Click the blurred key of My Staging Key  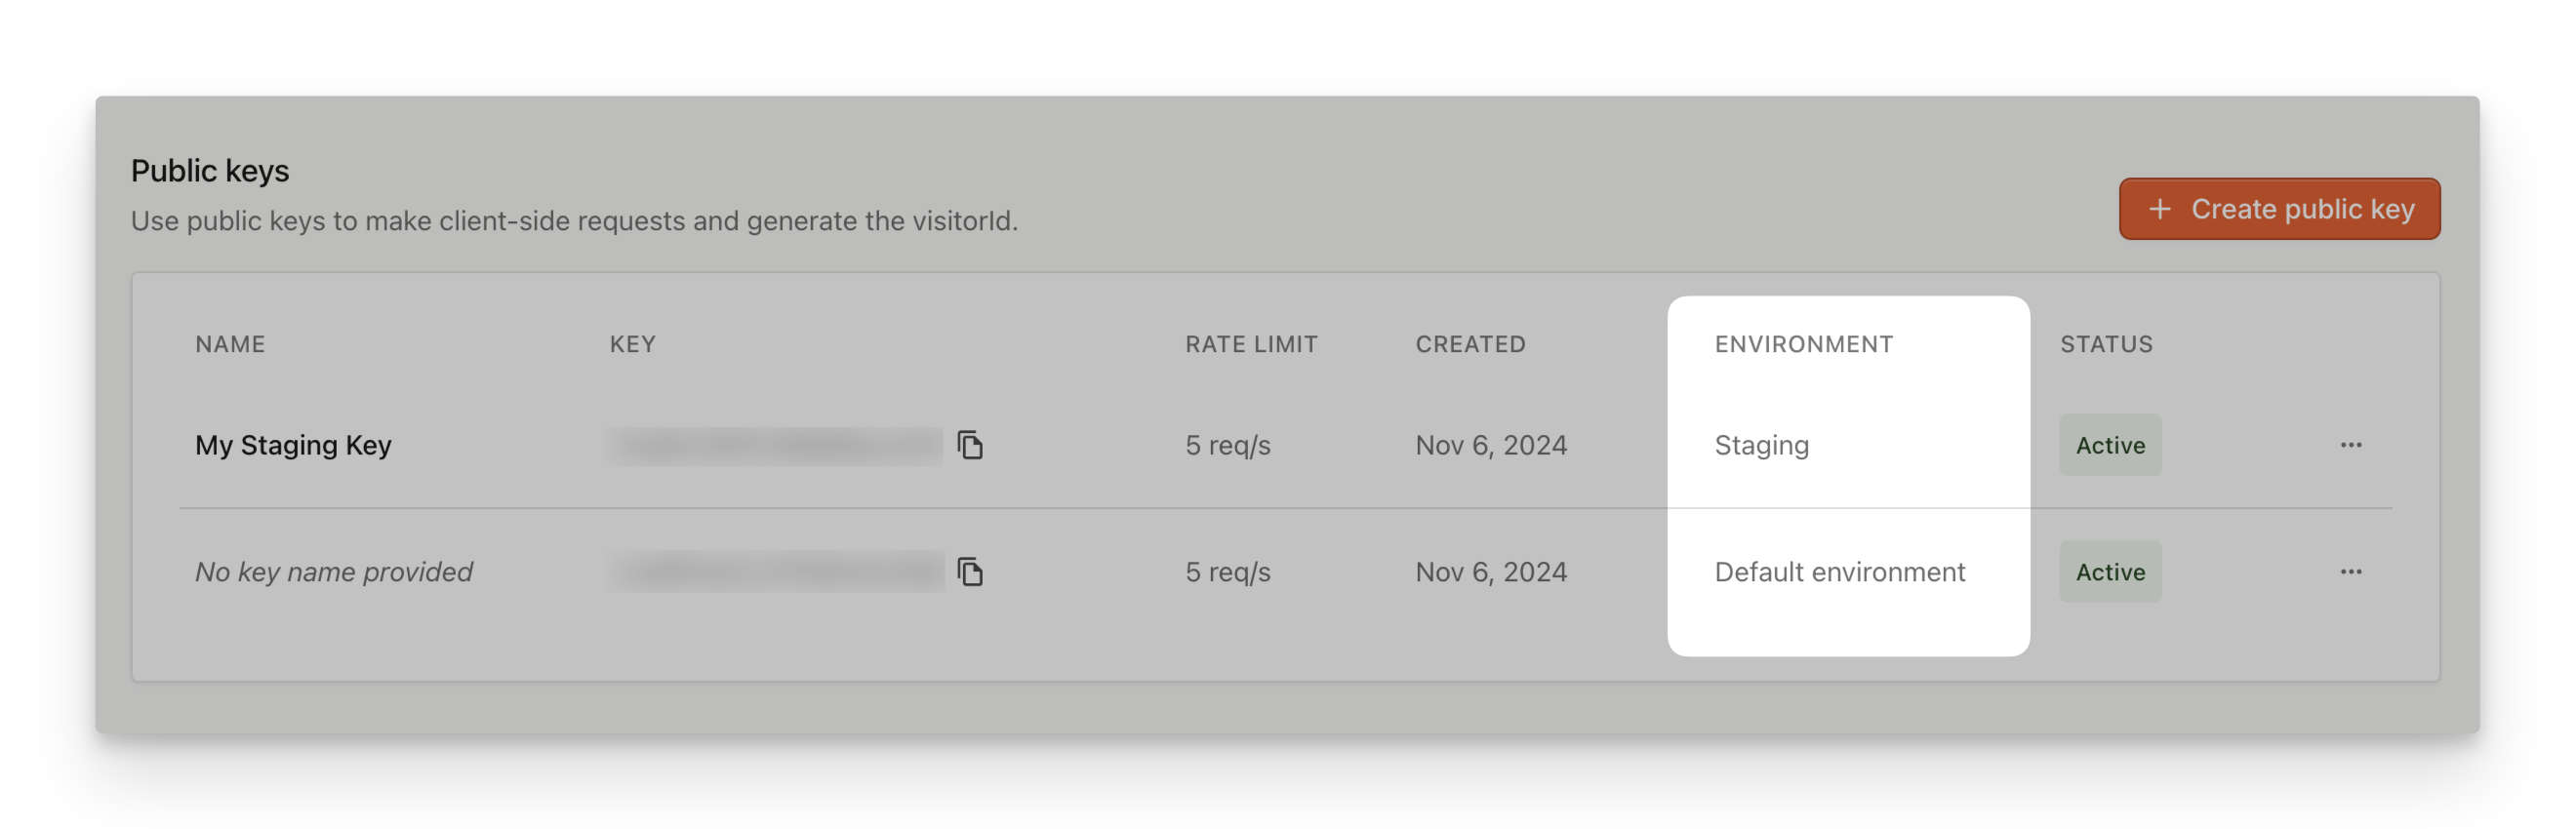tap(775, 445)
